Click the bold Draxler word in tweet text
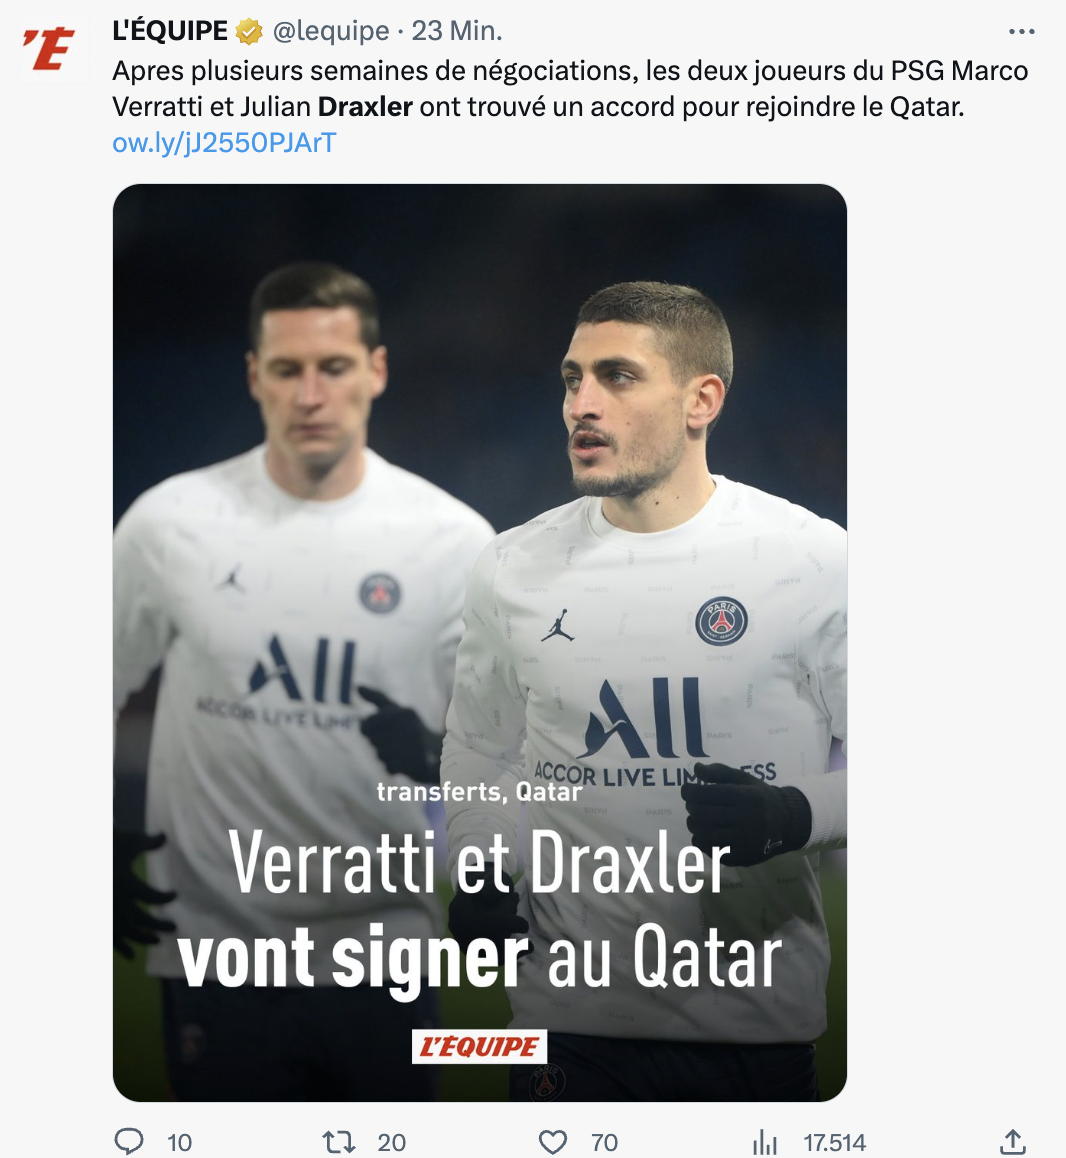Viewport: 1066px width, 1158px height. [x=365, y=107]
